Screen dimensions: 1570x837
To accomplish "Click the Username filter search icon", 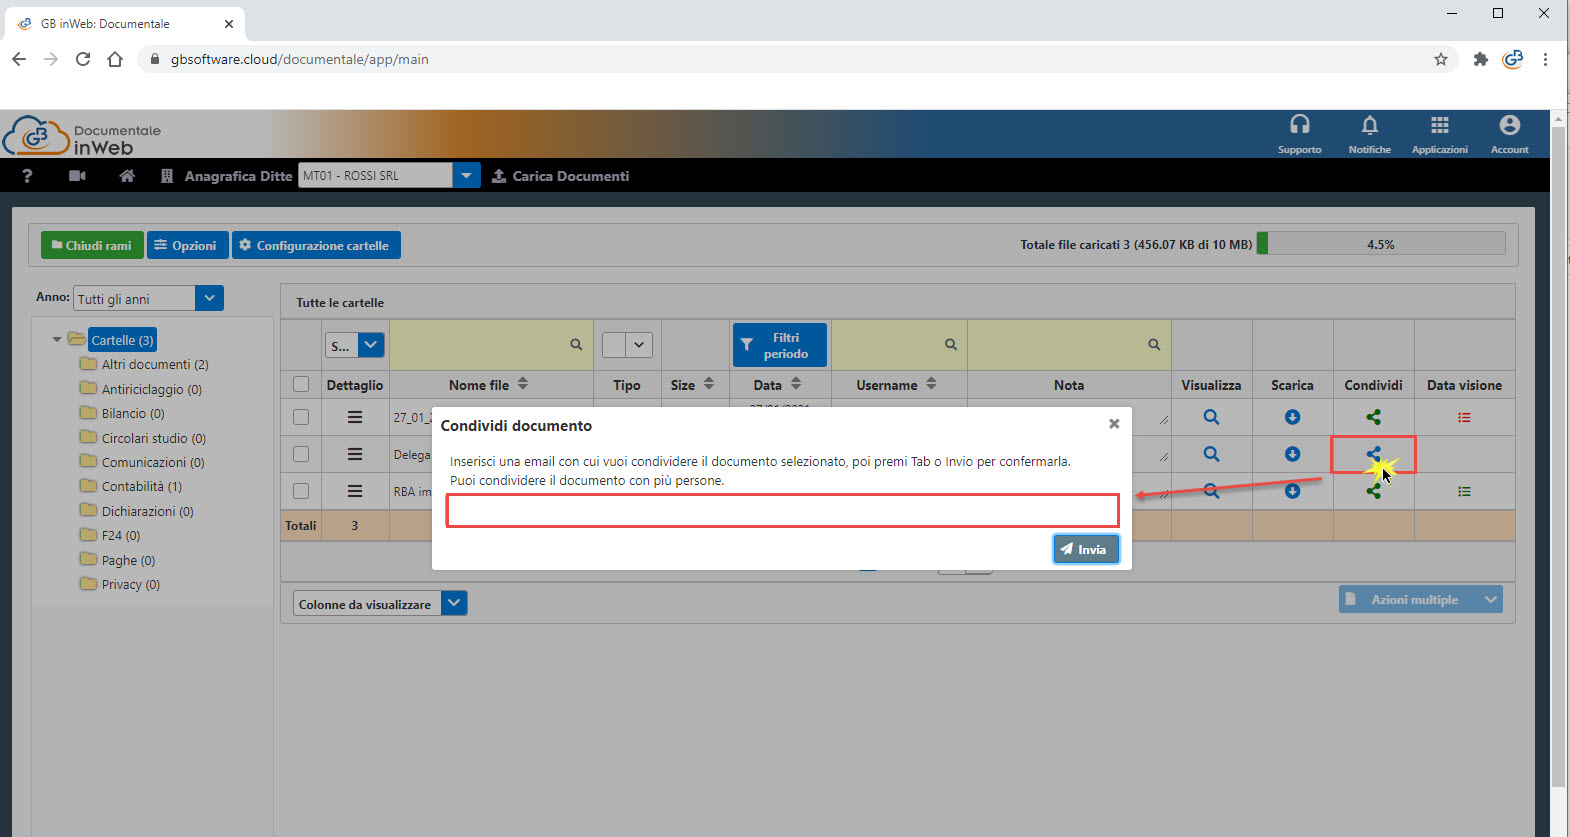I will pos(951,344).
